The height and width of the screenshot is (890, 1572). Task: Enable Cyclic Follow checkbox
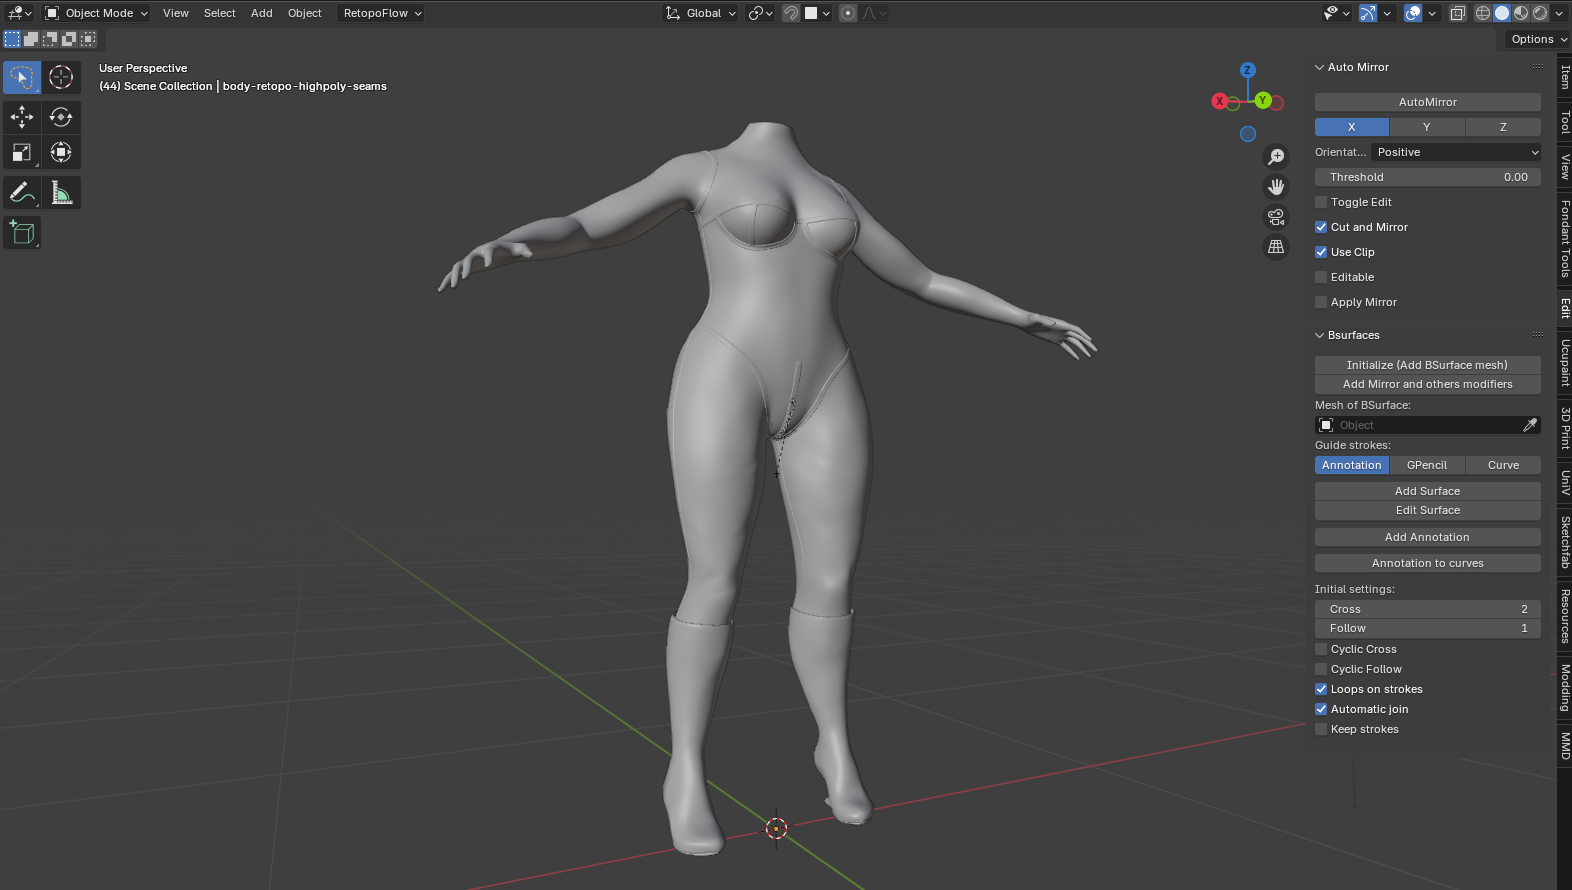1321,669
